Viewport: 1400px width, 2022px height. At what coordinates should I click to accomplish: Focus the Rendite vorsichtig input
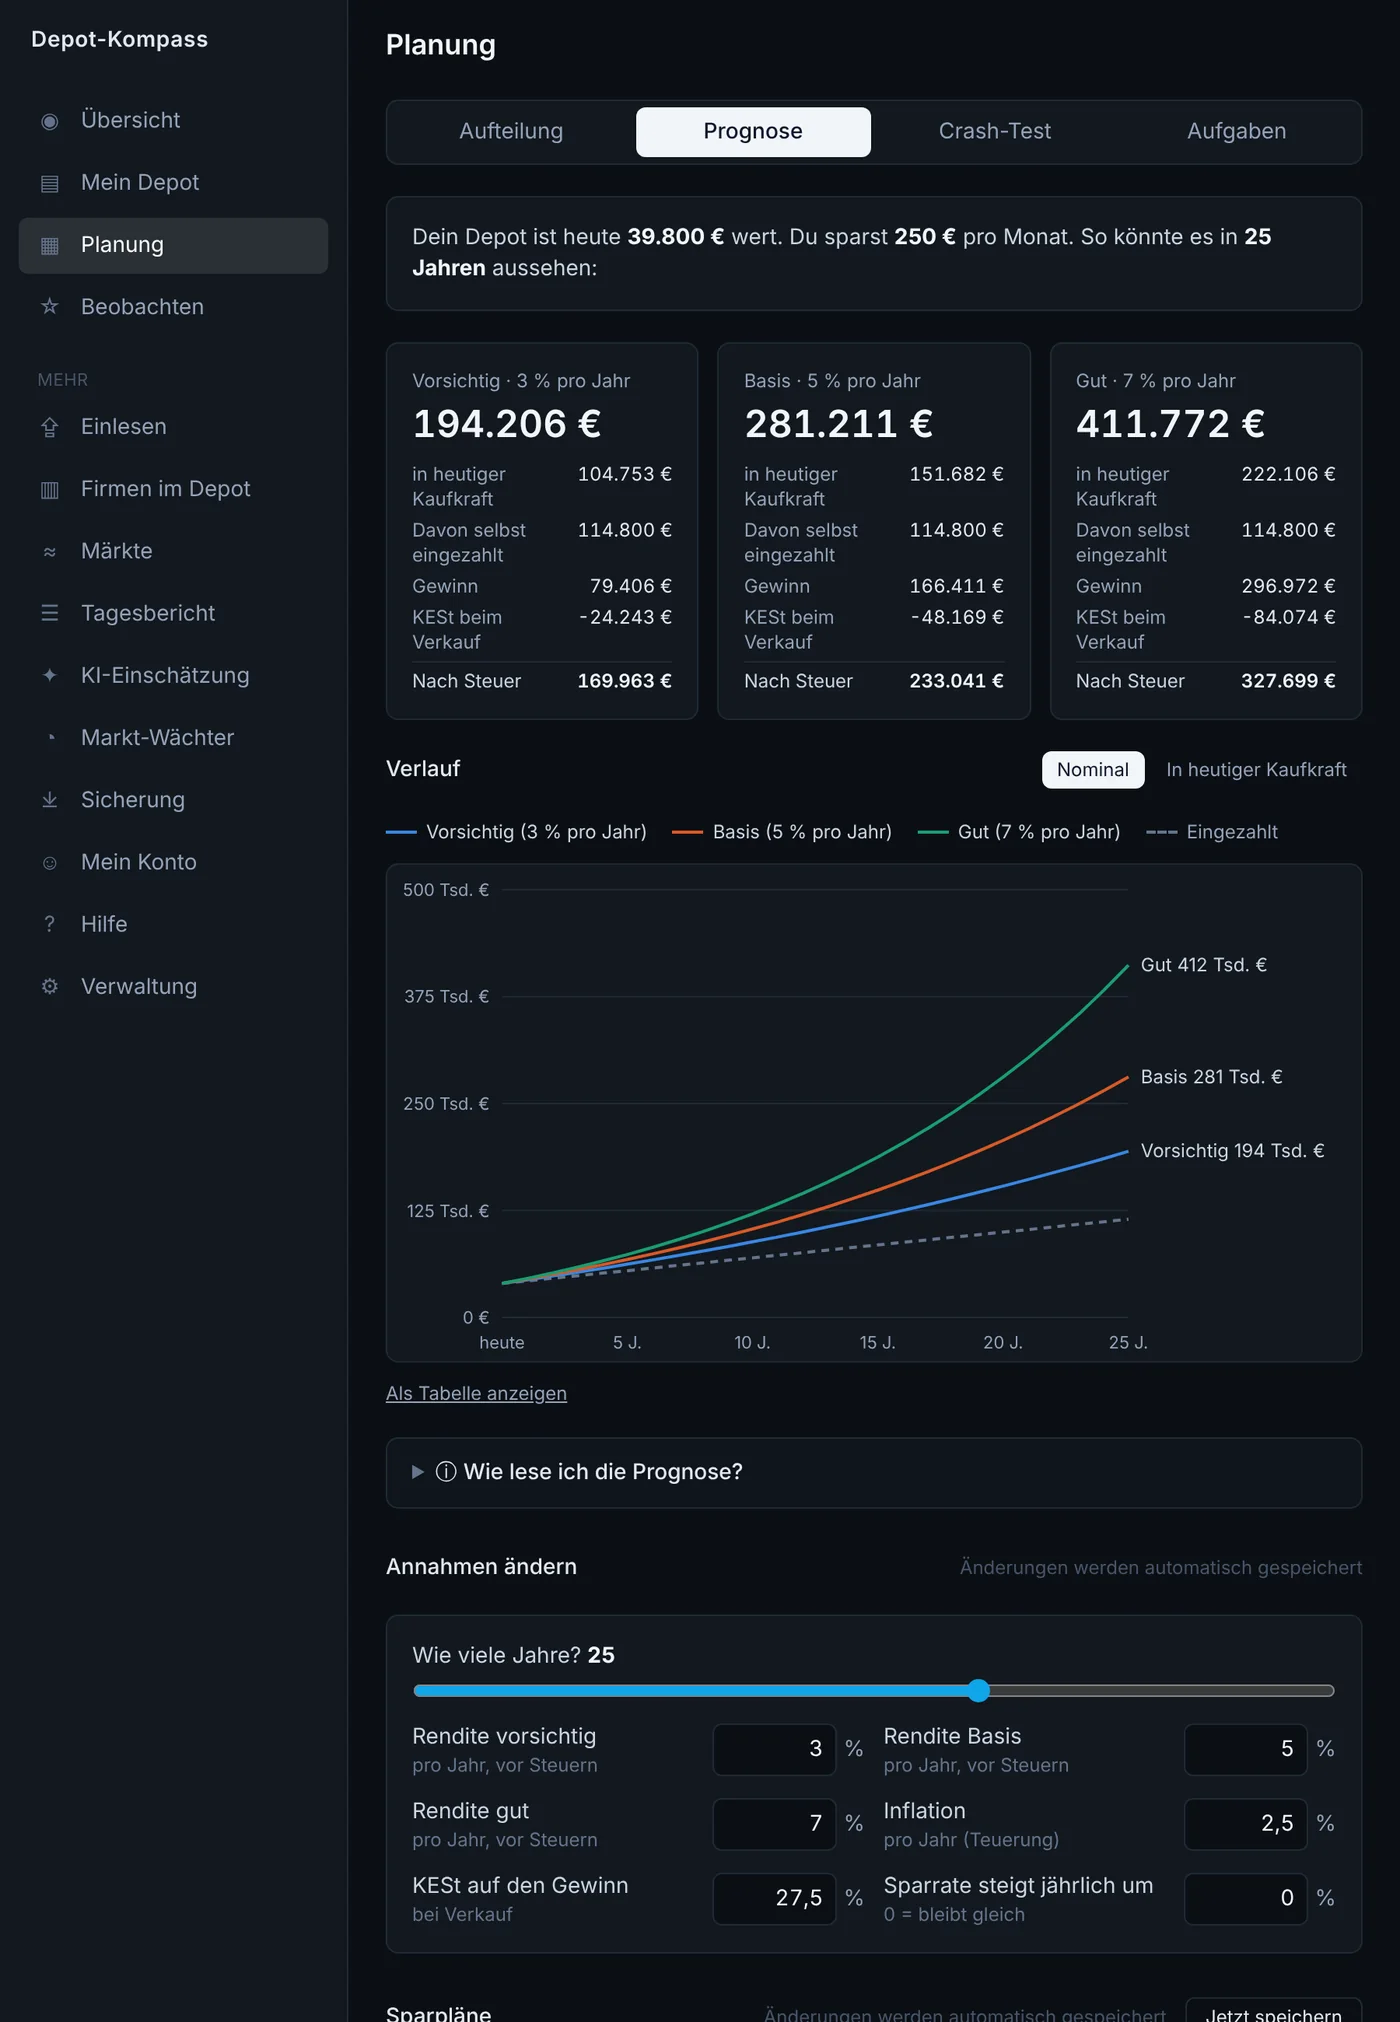click(x=774, y=1750)
